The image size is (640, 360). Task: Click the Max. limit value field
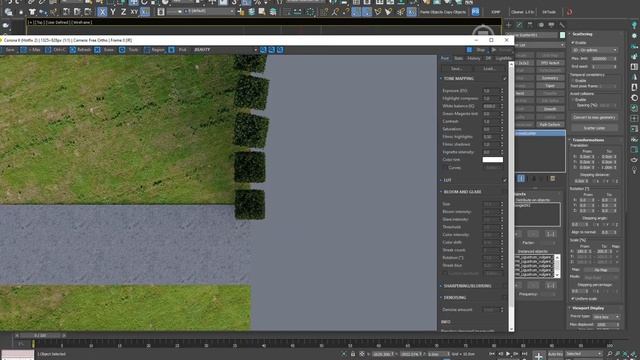coord(601,58)
